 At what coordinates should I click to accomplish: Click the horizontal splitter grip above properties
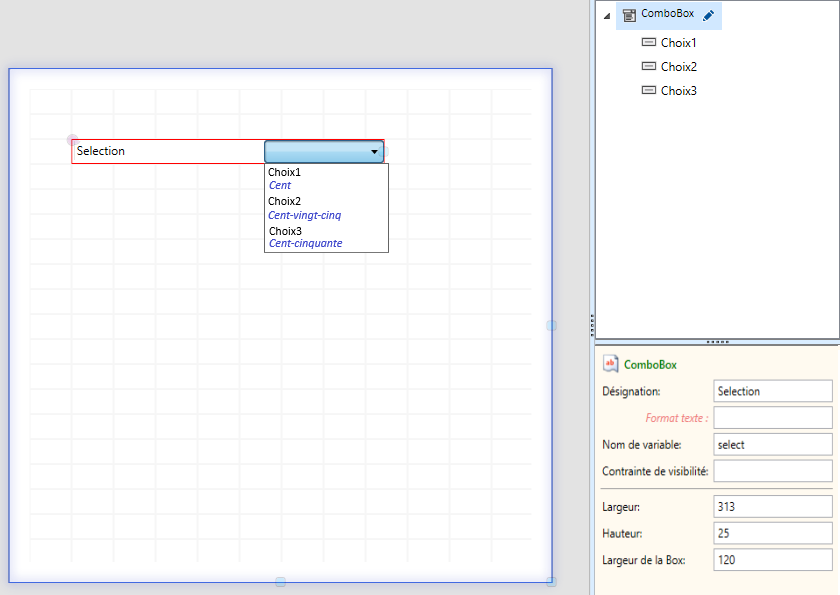717,342
